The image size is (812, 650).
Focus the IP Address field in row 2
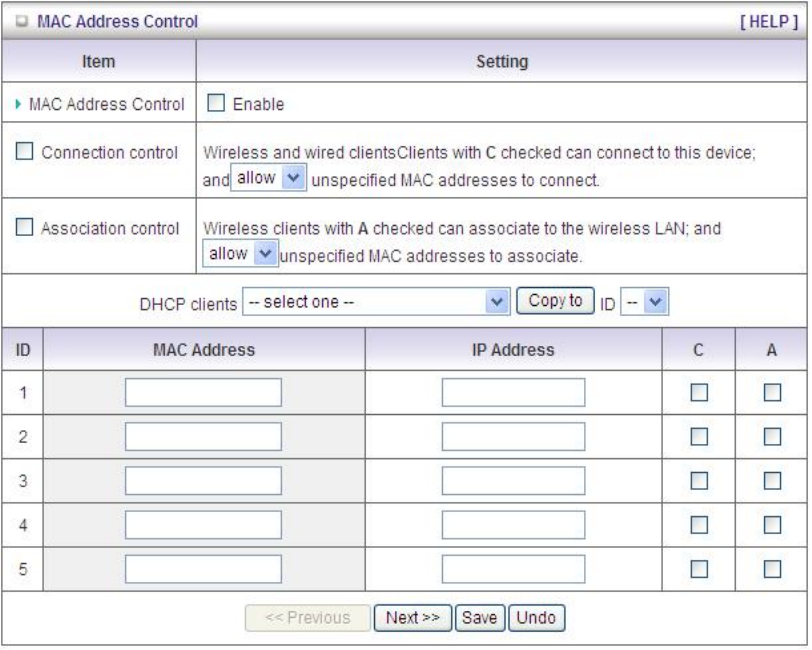tap(514, 437)
